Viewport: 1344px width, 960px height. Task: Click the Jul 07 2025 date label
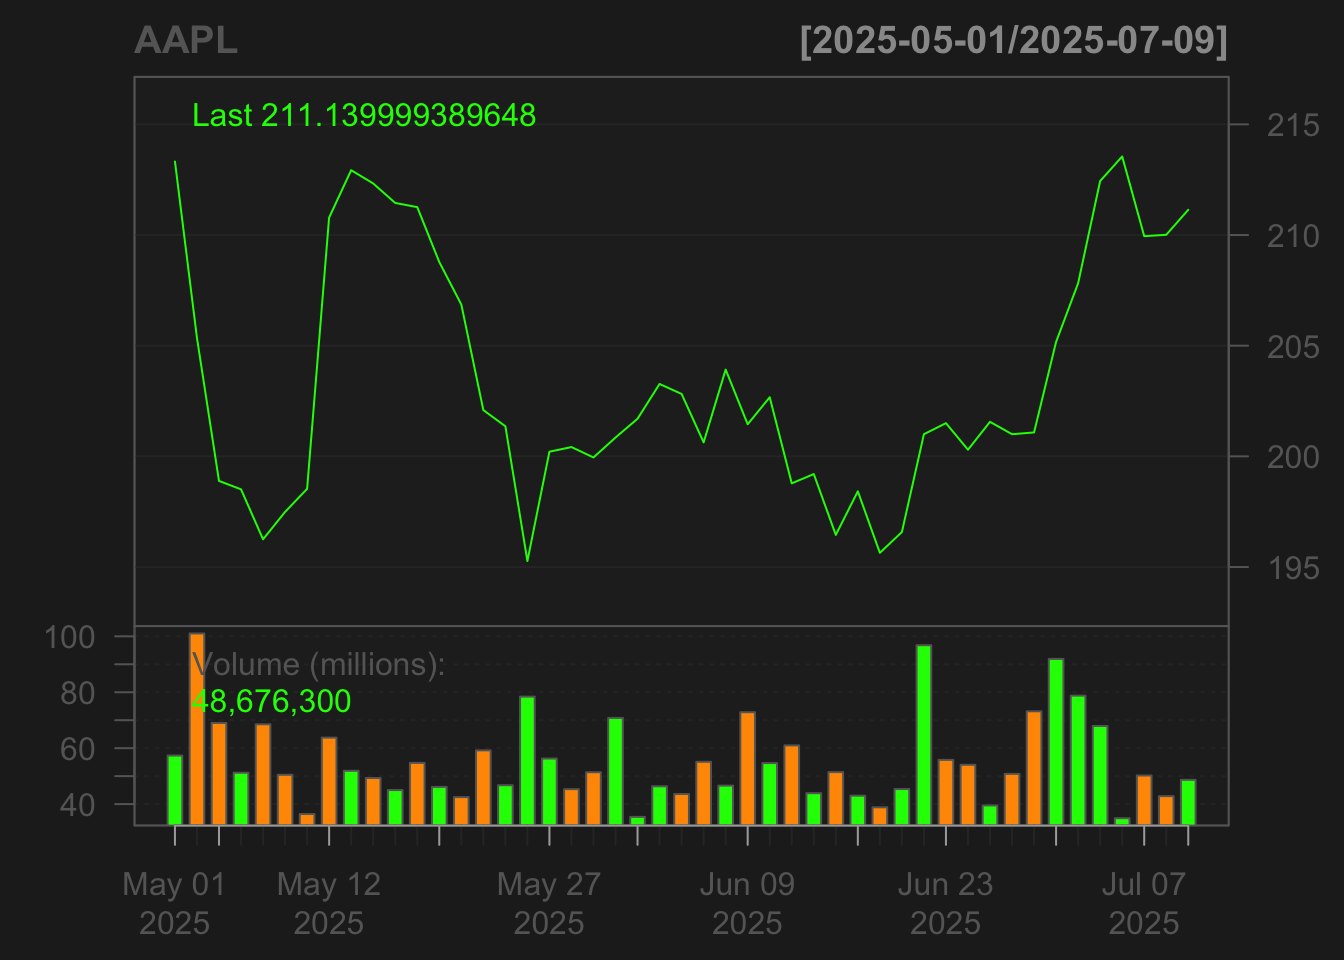tap(1144, 903)
